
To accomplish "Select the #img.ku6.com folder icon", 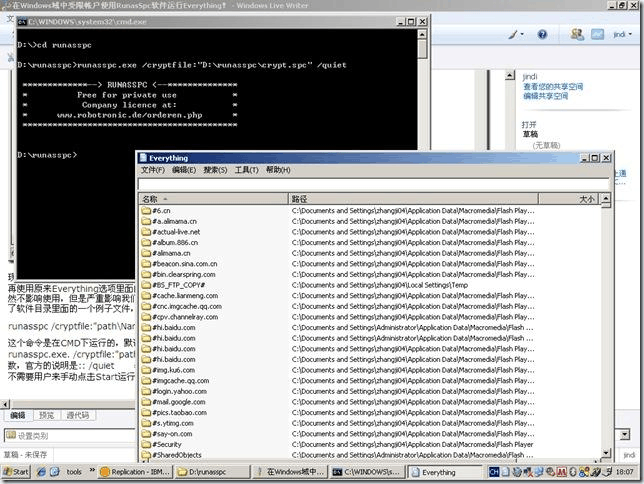I will point(146,370).
